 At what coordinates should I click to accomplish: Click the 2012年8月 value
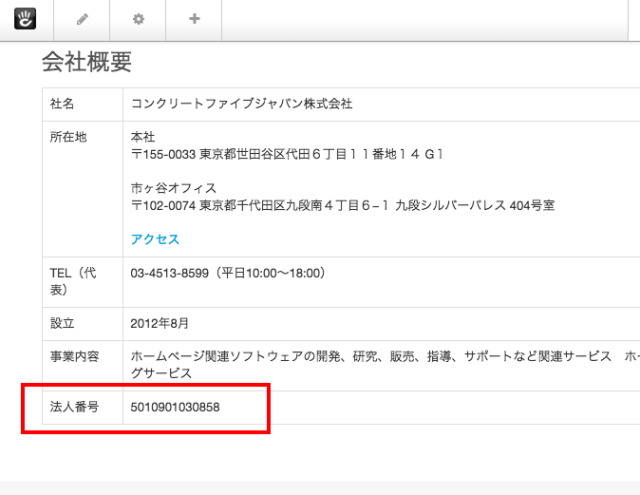160,324
